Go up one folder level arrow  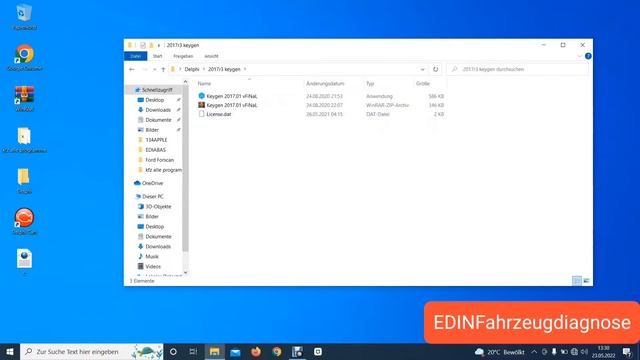163,69
